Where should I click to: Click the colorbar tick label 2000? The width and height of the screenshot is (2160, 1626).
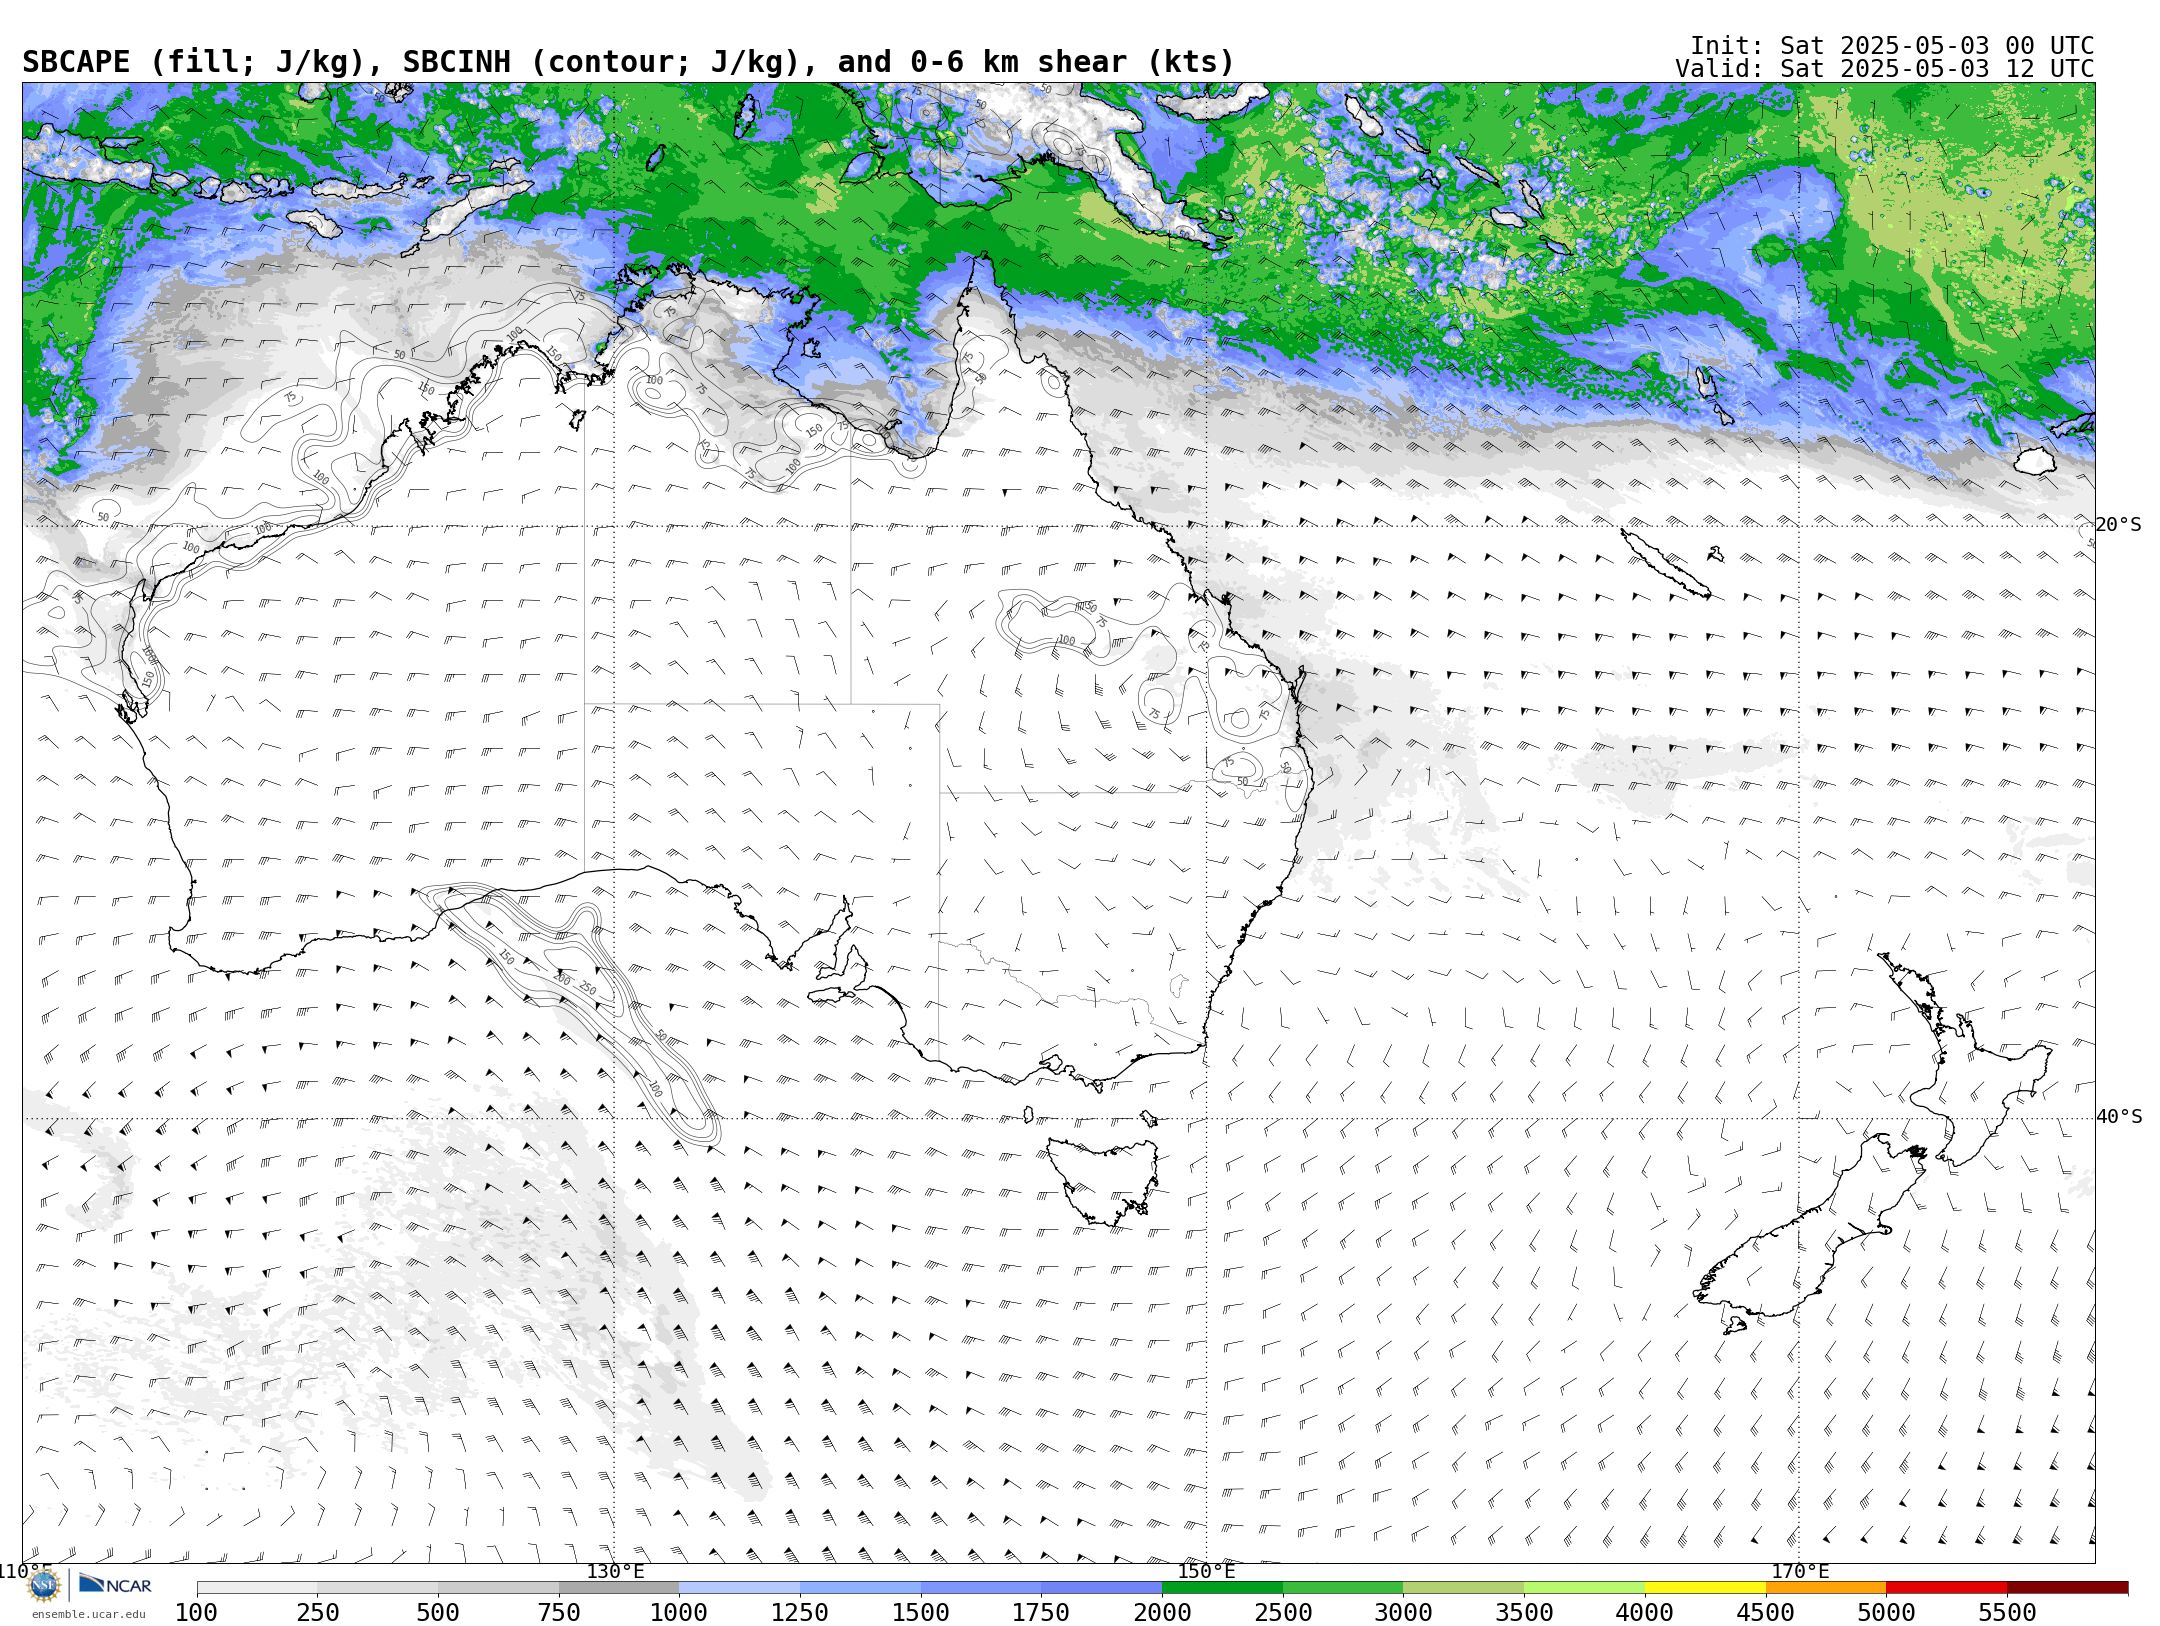coord(1162,1612)
